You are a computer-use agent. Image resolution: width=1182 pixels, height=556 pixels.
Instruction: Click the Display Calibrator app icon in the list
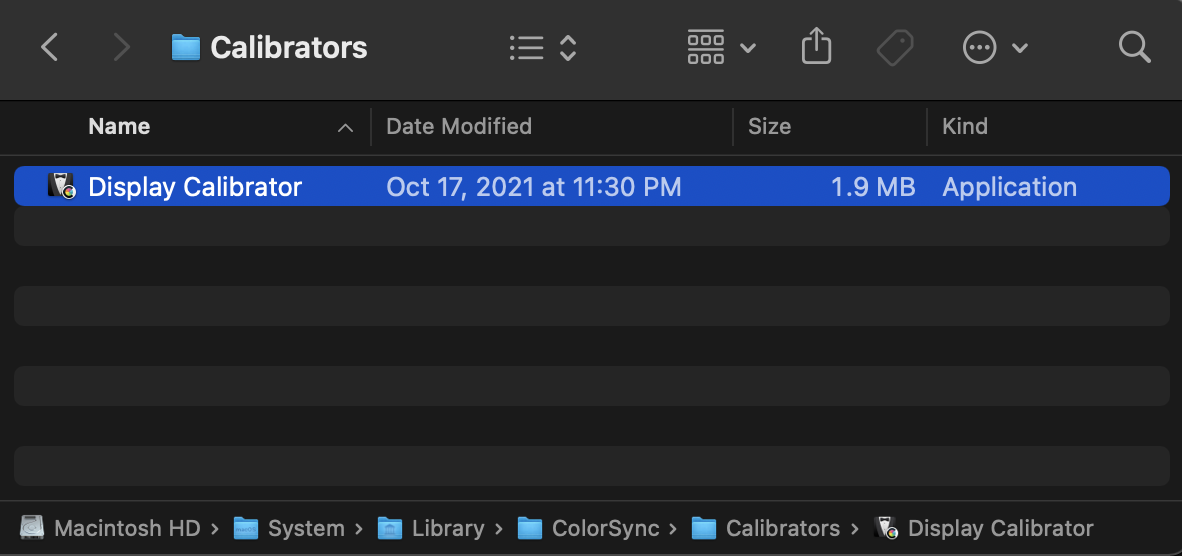pos(62,186)
